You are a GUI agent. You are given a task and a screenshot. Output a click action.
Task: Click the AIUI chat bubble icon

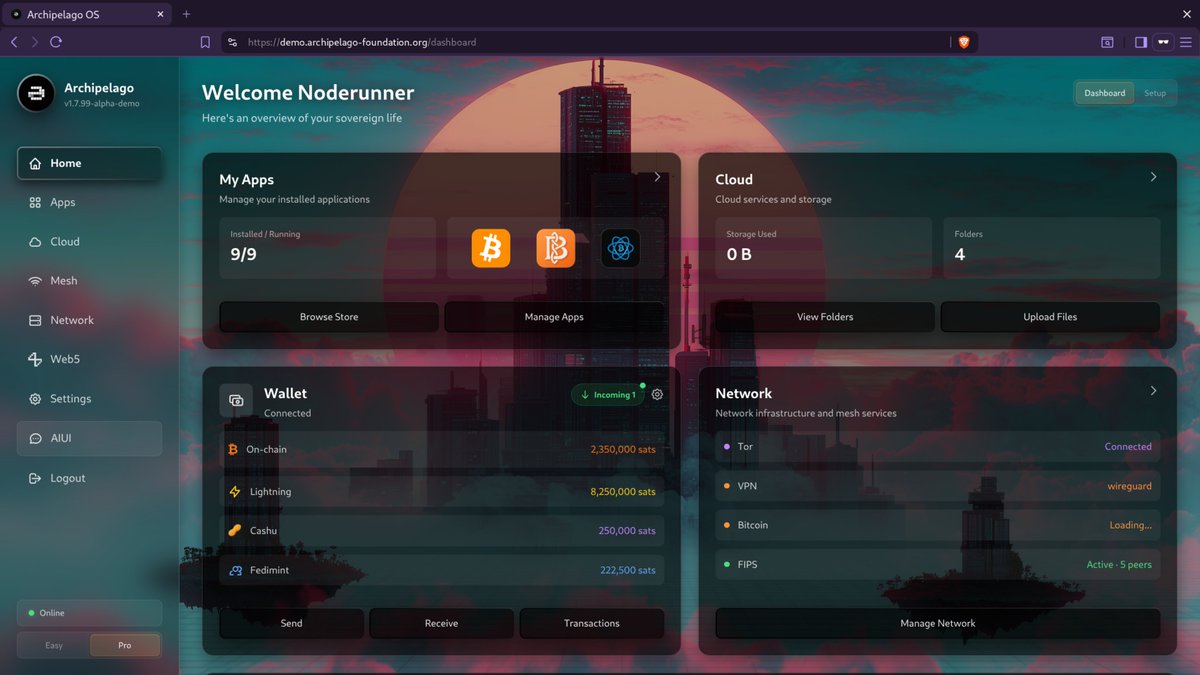pos(36,439)
